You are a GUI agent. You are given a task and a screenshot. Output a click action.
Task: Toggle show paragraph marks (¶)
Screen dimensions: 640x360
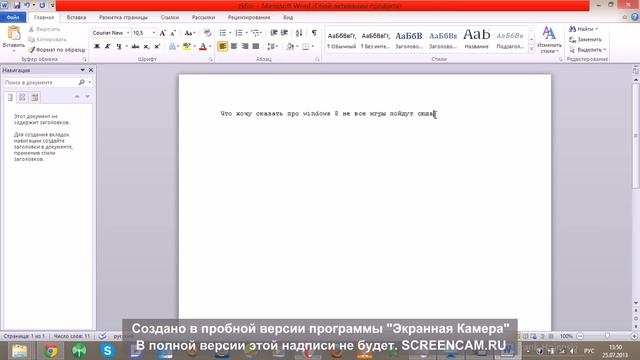coord(314,33)
